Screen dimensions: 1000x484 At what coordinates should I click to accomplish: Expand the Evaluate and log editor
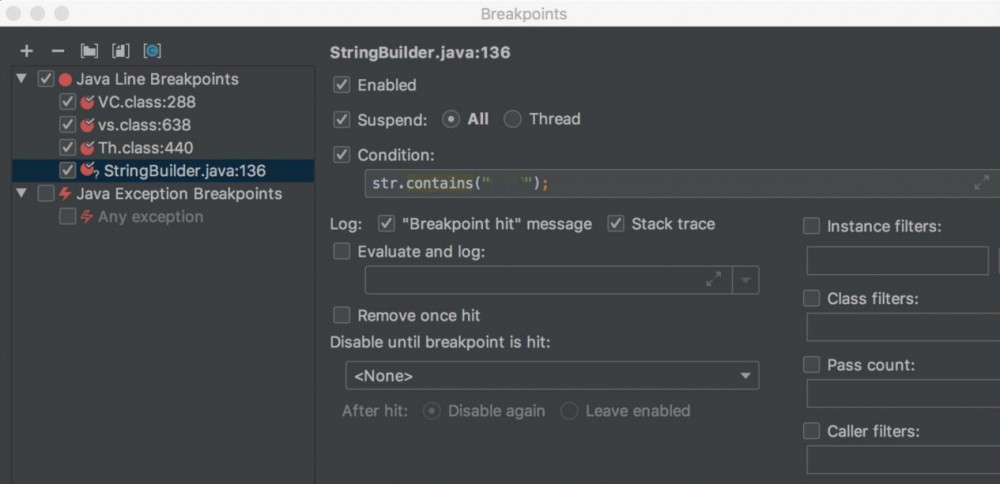pos(713,280)
